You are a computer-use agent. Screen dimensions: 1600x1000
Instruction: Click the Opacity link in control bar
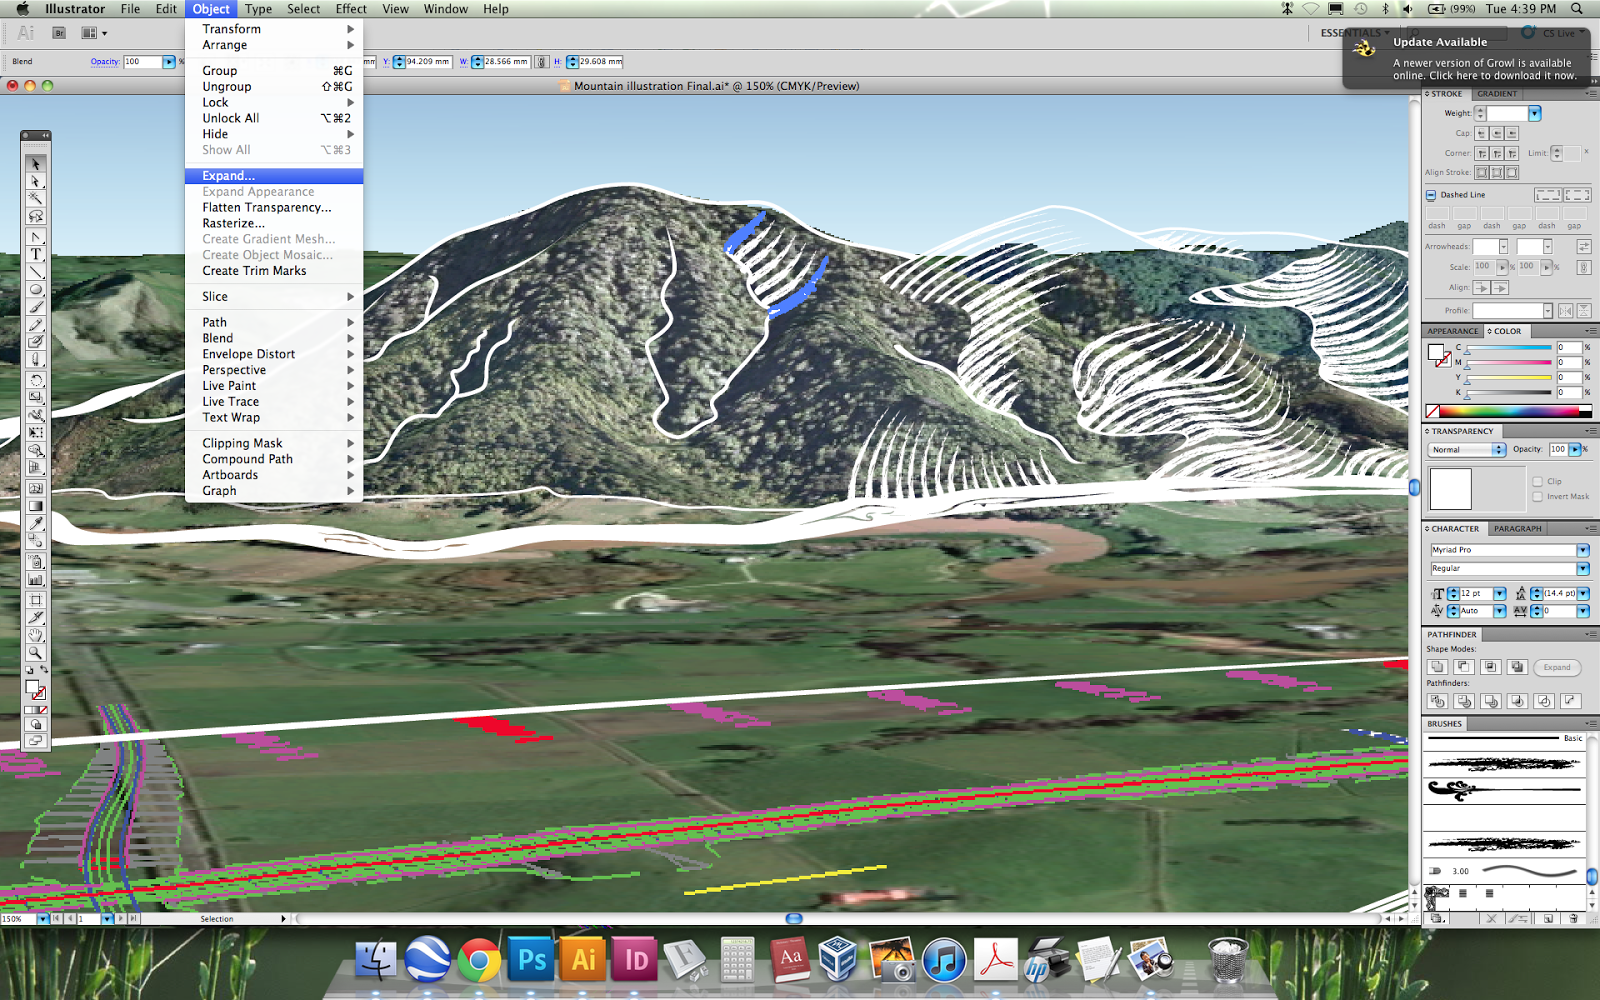[x=105, y=62]
